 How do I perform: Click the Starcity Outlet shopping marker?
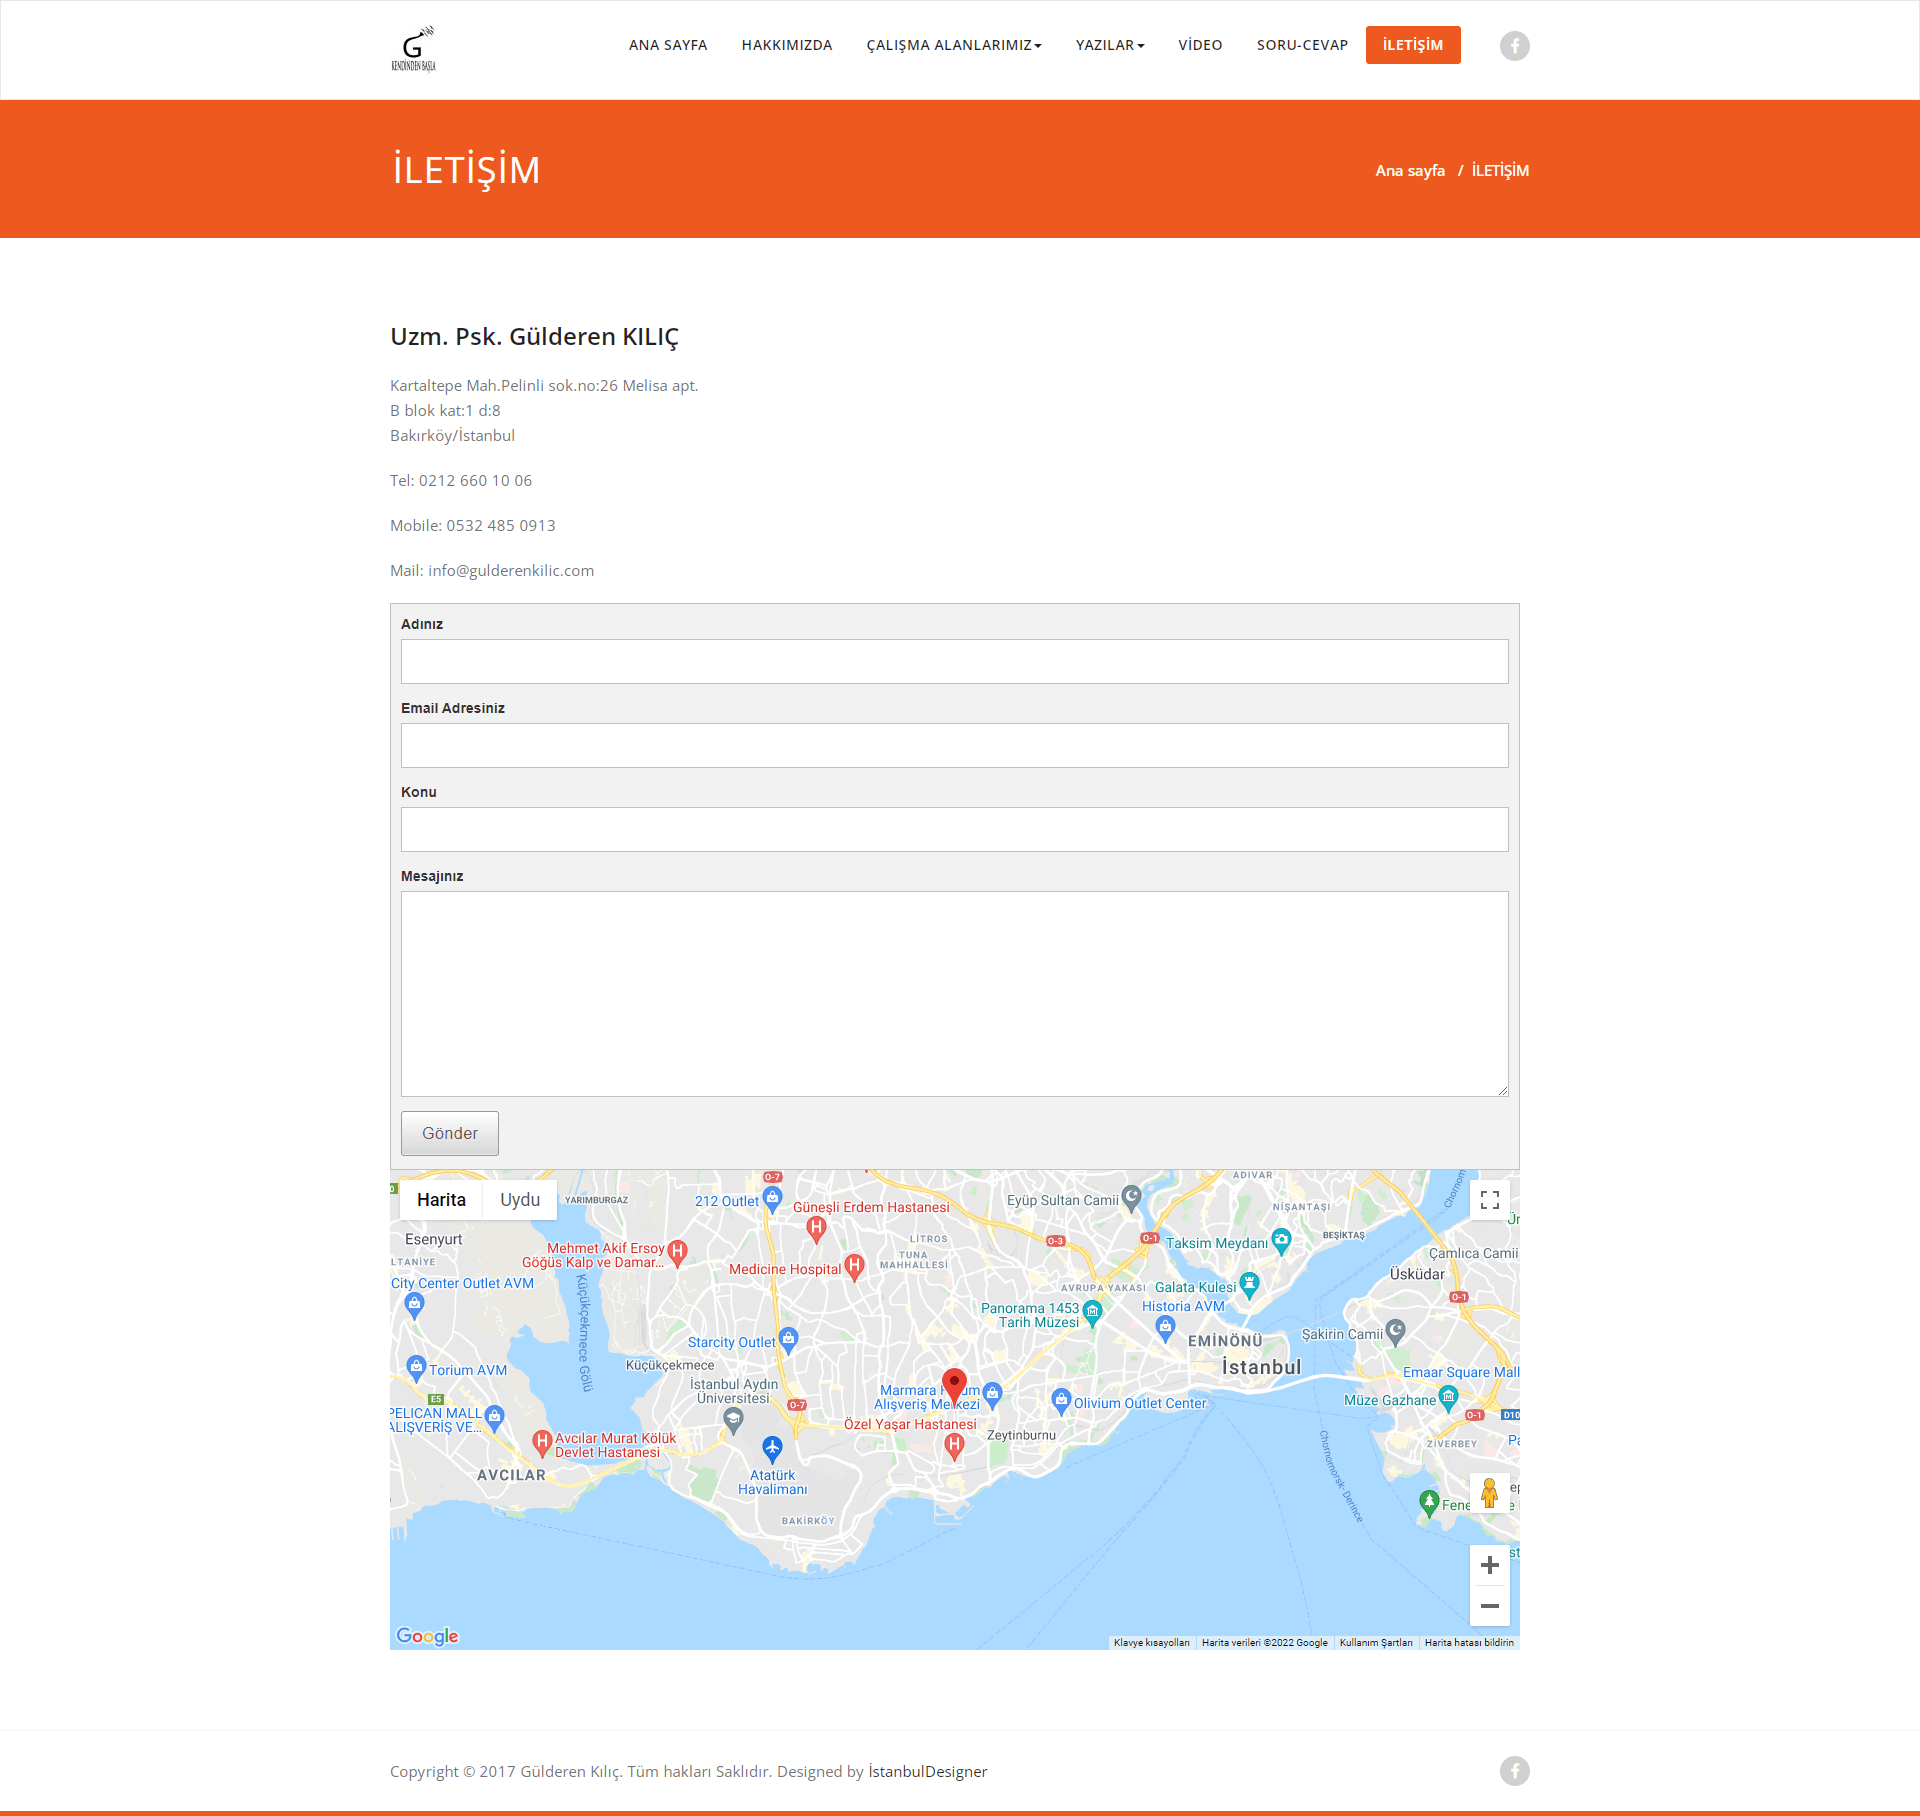[x=788, y=1339]
